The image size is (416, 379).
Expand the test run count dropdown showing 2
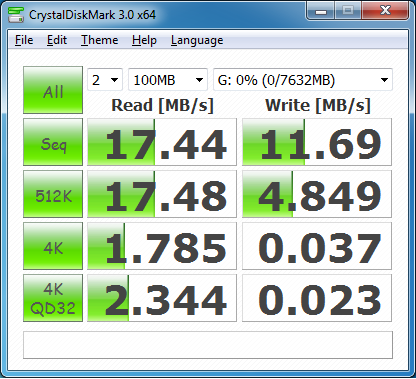[x=105, y=80]
